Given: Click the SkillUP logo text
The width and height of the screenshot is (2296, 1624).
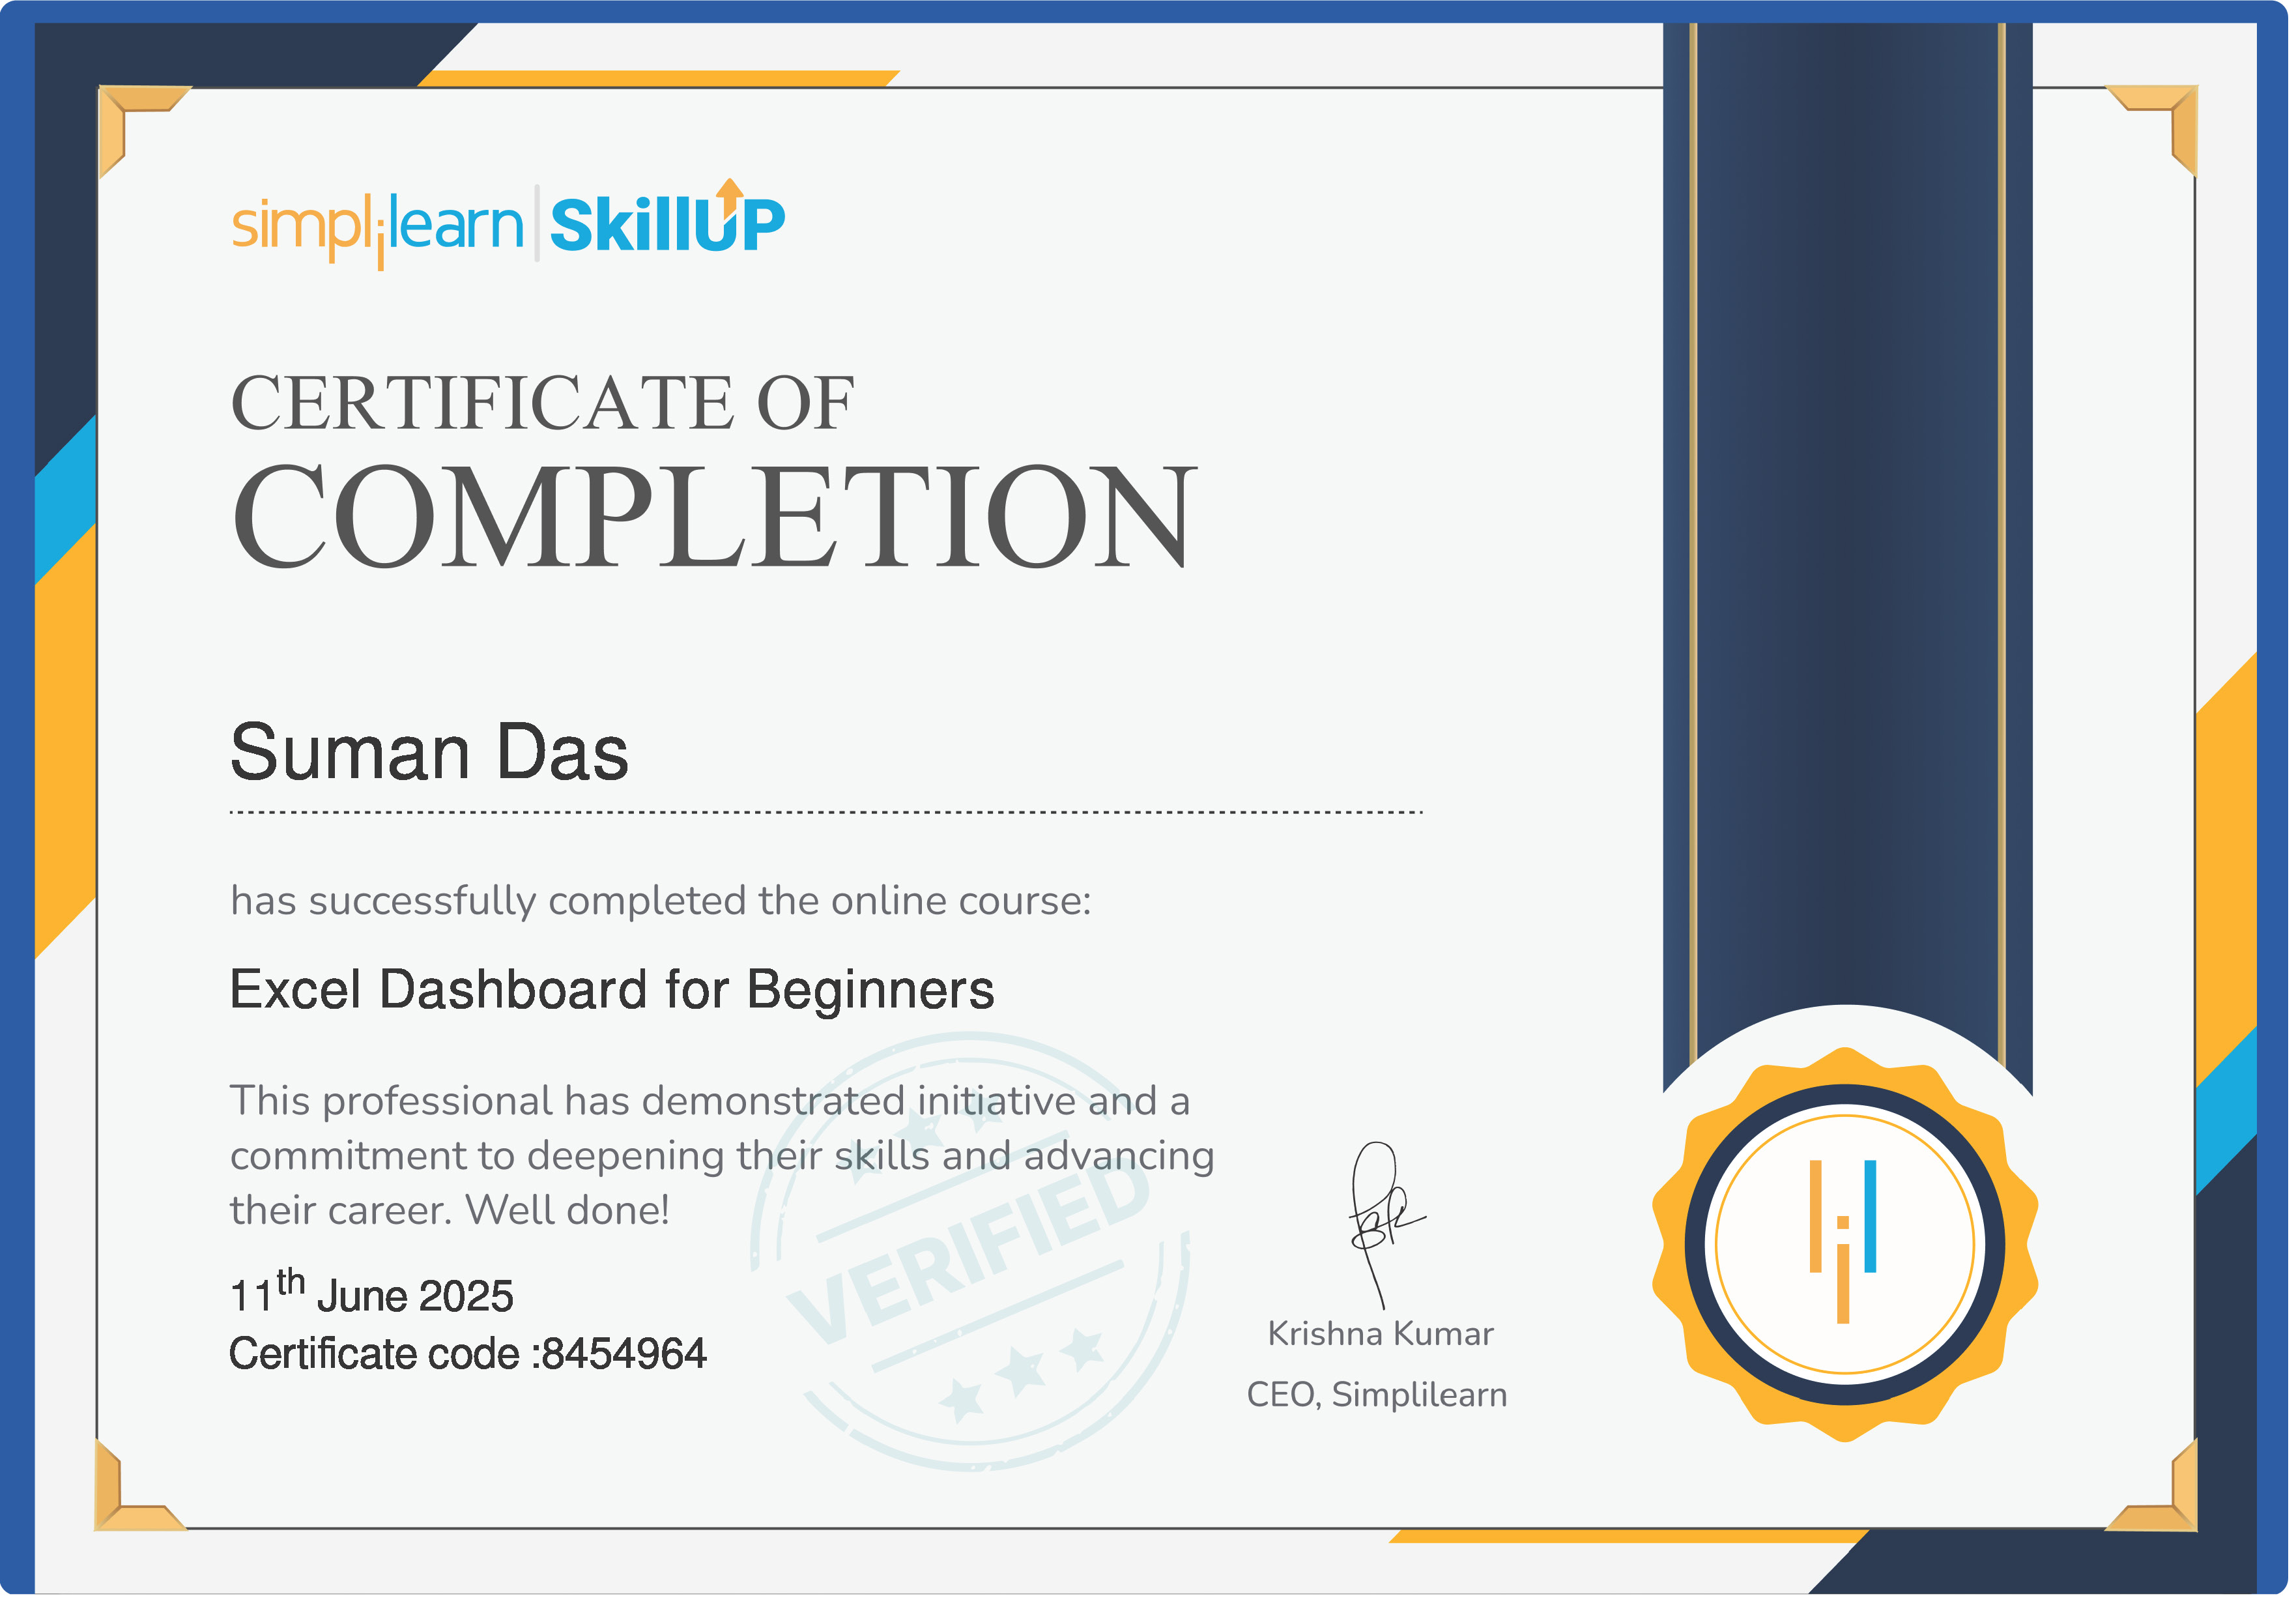Looking at the screenshot, I should (667, 226).
